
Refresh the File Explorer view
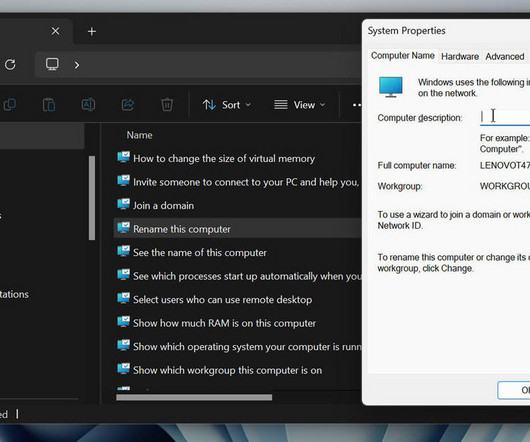[x=10, y=64]
